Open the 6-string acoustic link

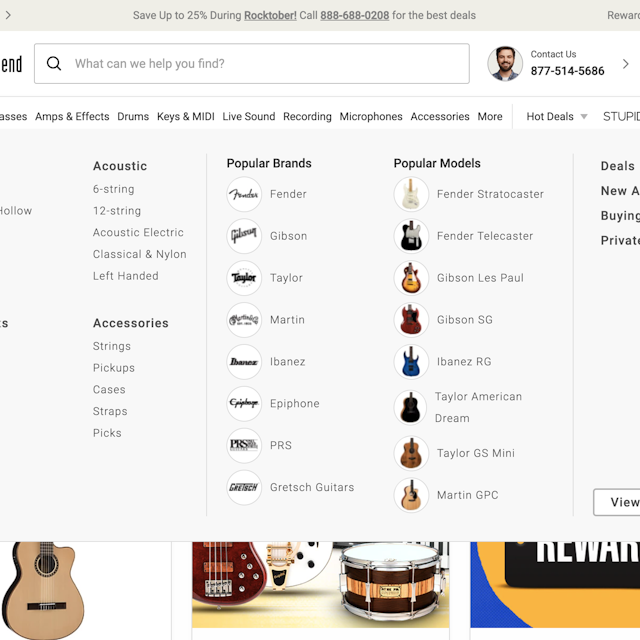point(113,189)
